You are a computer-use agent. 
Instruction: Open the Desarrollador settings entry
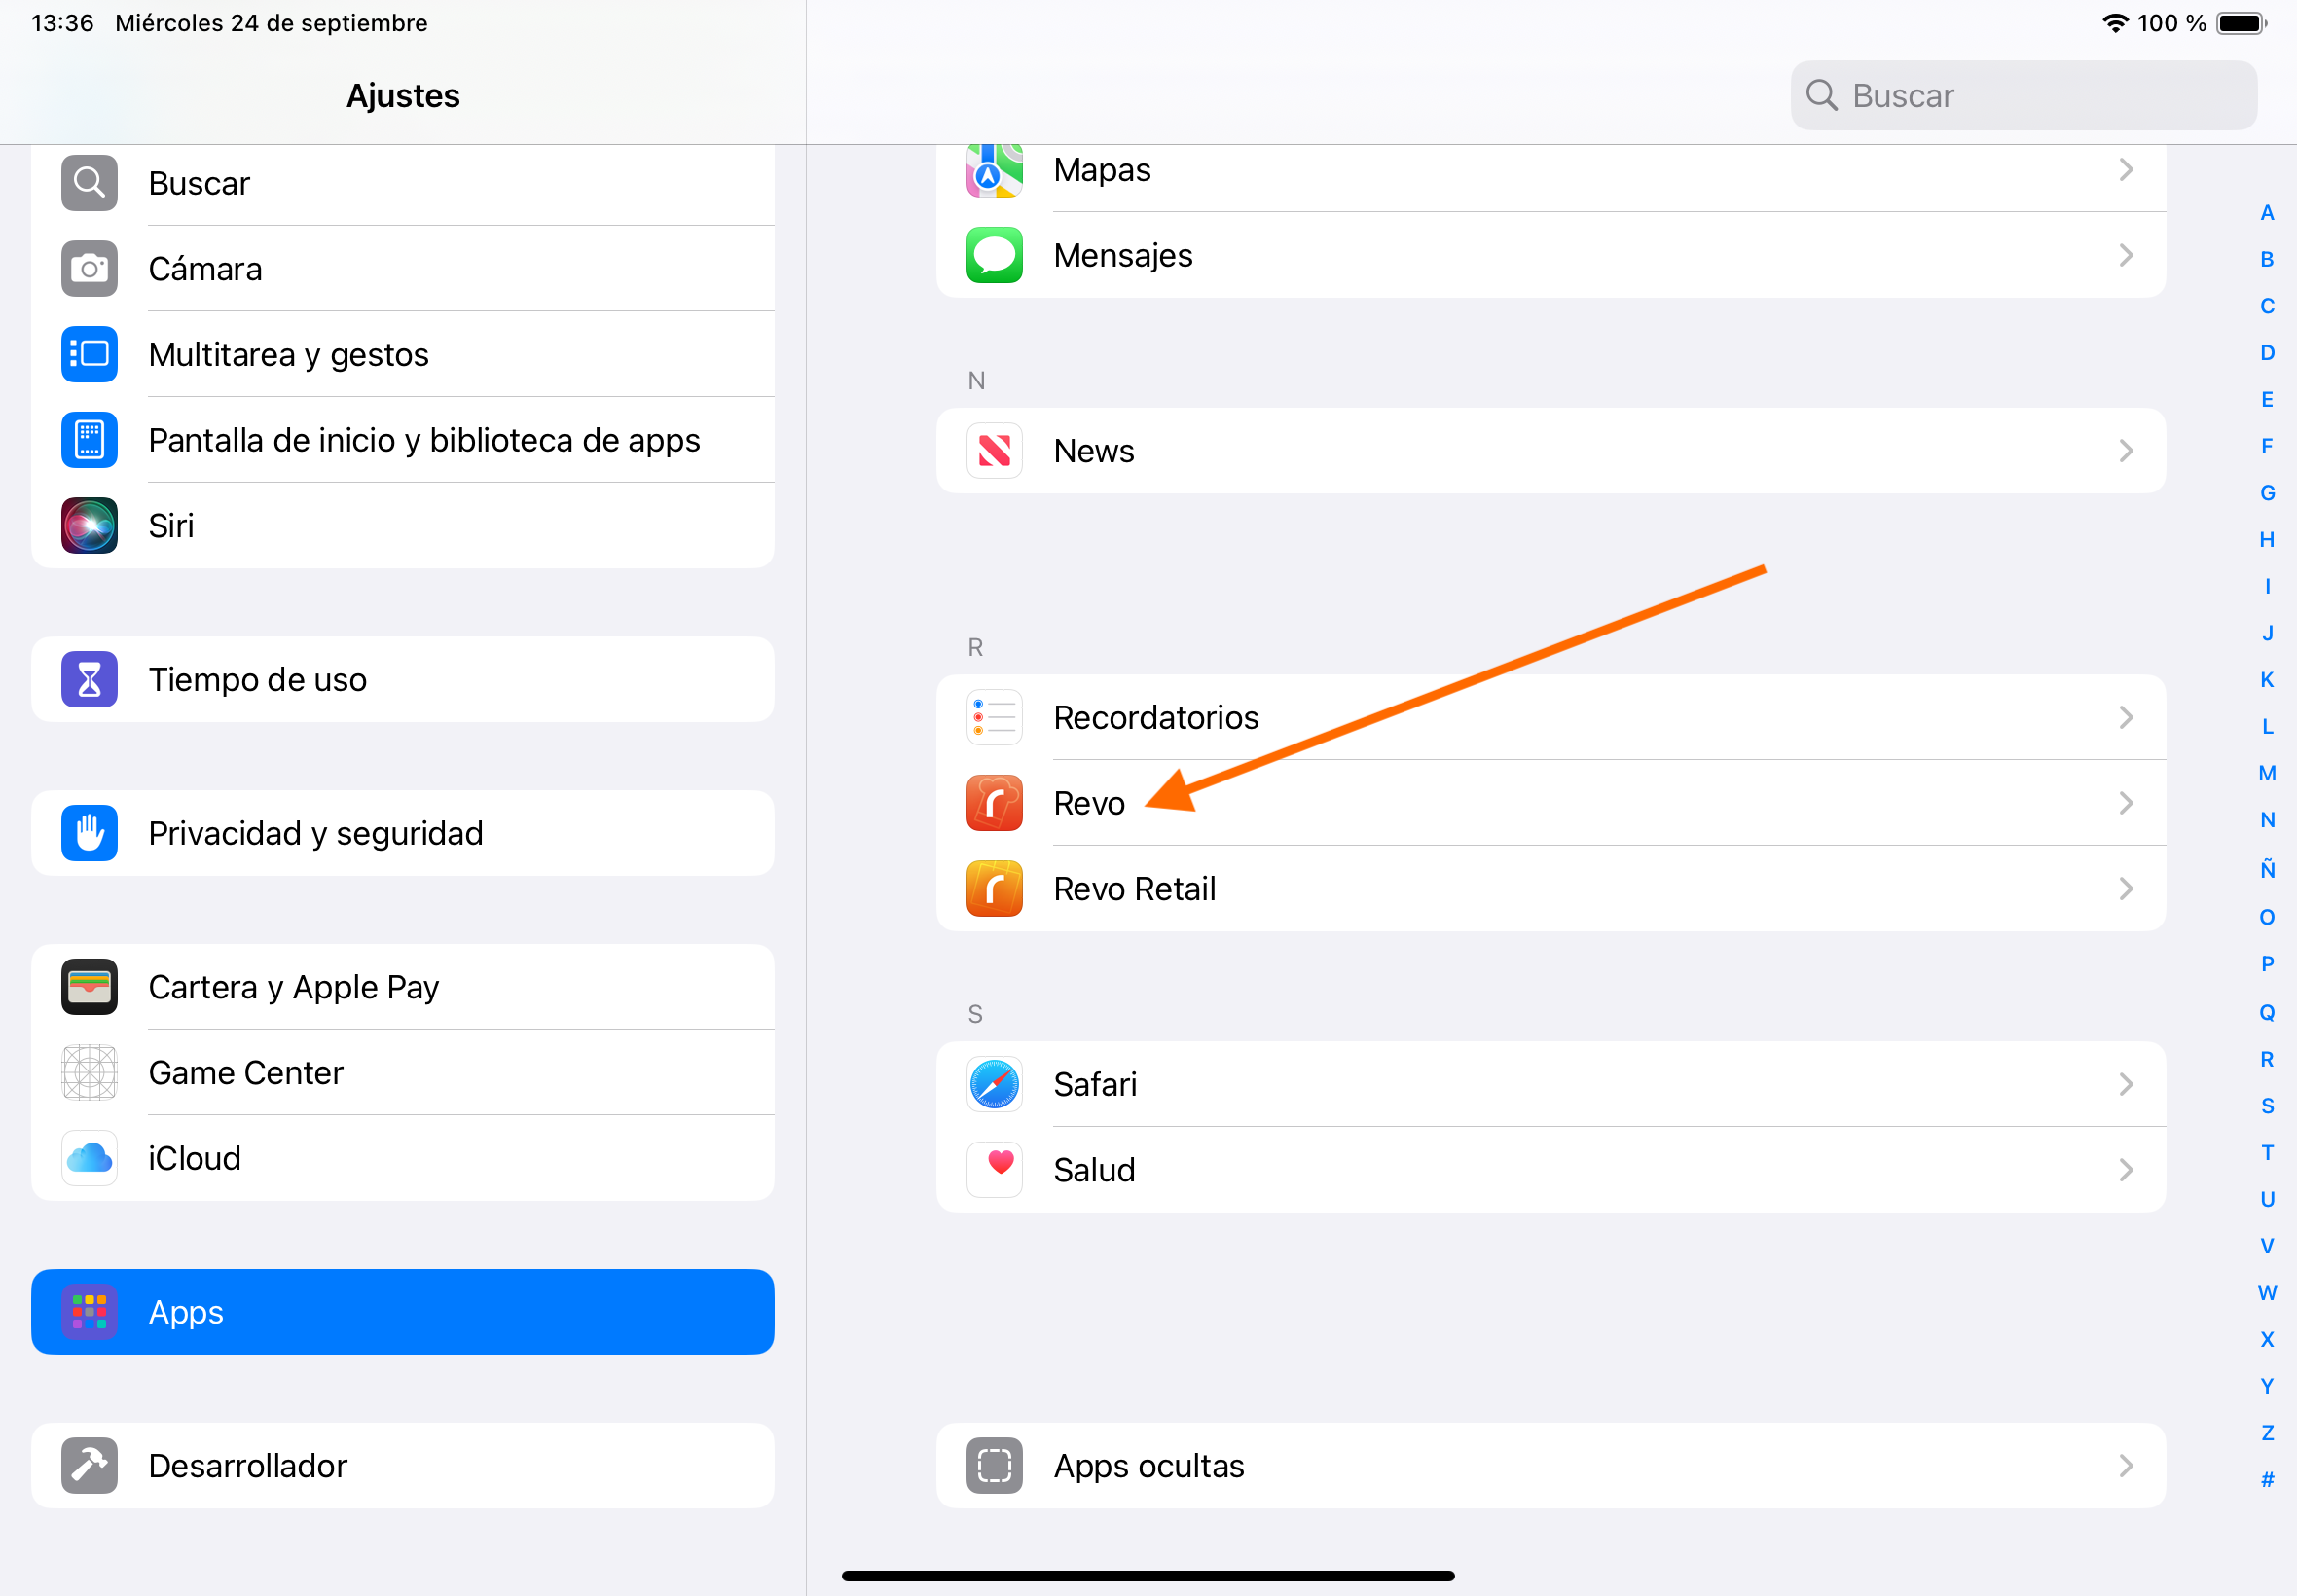pyautogui.click(x=402, y=1466)
